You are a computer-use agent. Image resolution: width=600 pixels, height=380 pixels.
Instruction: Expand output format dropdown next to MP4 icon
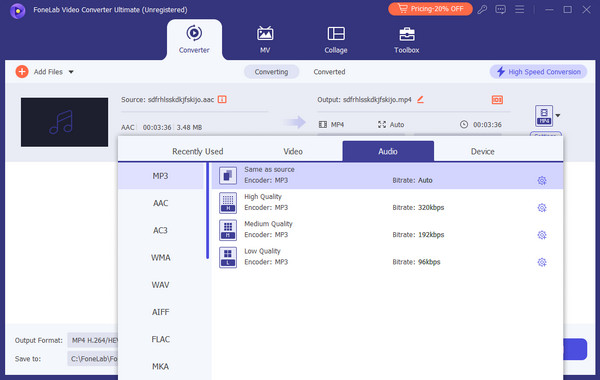[x=558, y=116]
